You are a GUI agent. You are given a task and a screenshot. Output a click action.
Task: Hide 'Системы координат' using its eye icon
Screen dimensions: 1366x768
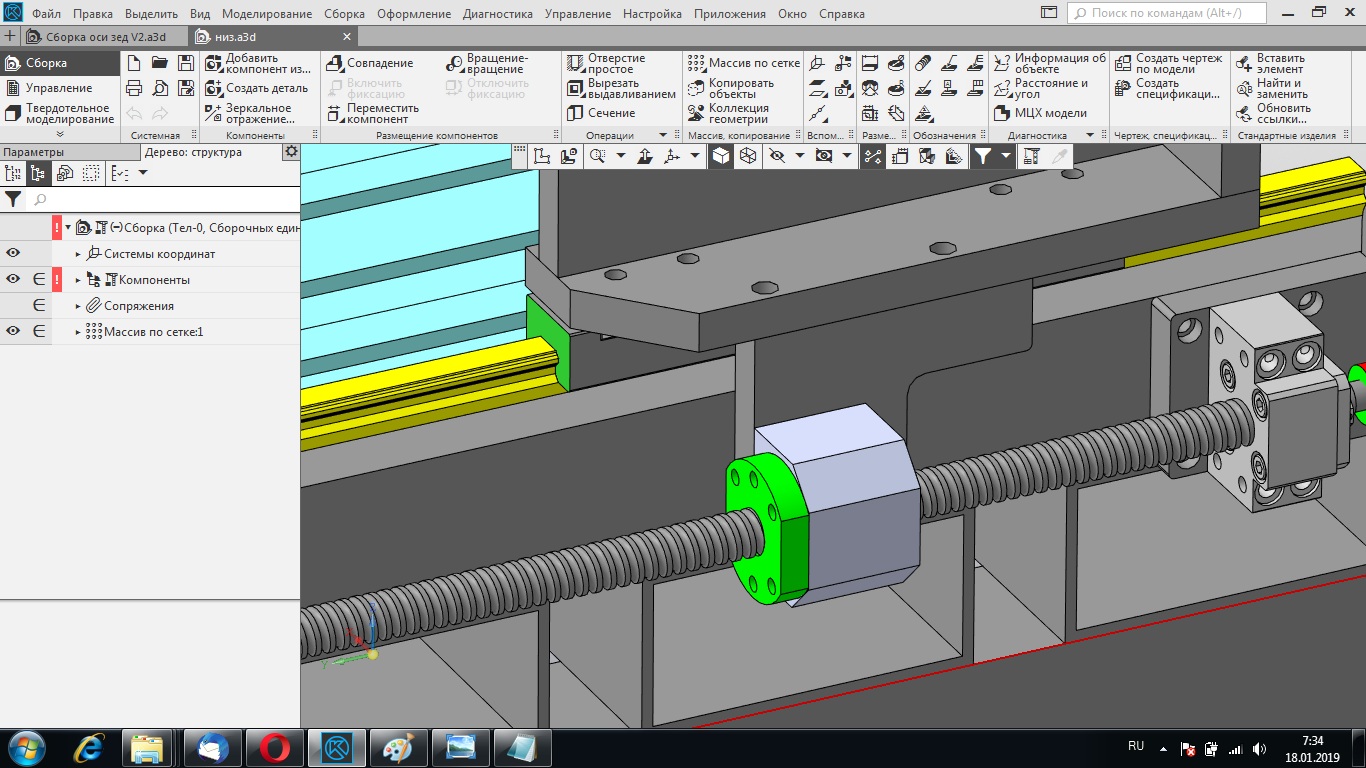coord(13,254)
